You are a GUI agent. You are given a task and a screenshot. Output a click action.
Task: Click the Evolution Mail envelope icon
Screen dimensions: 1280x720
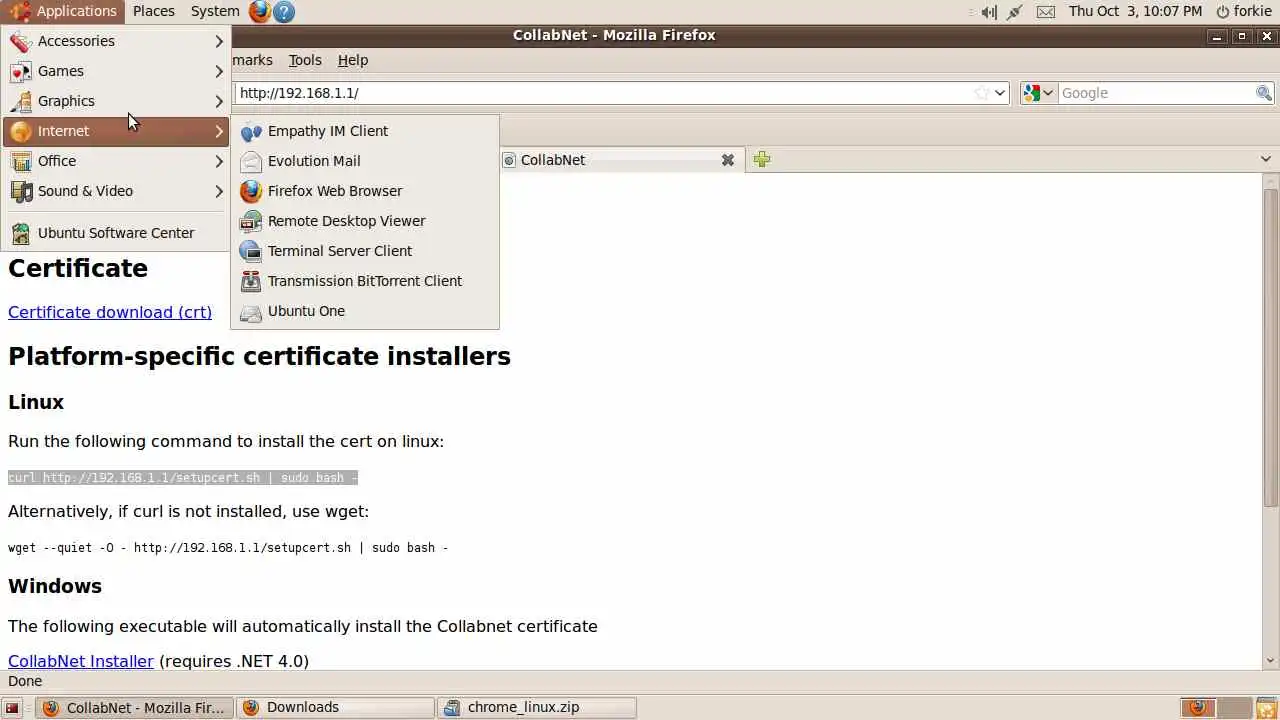pos(251,161)
